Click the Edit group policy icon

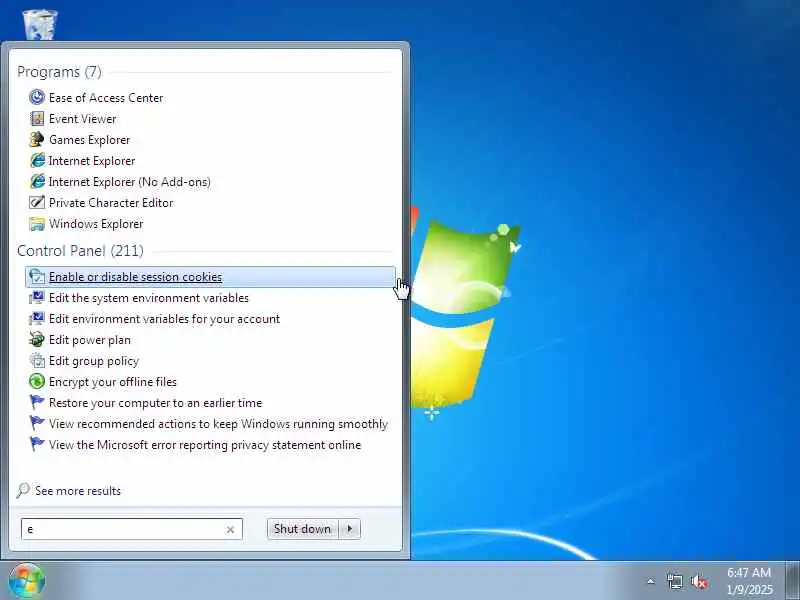(x=37, y=360)
